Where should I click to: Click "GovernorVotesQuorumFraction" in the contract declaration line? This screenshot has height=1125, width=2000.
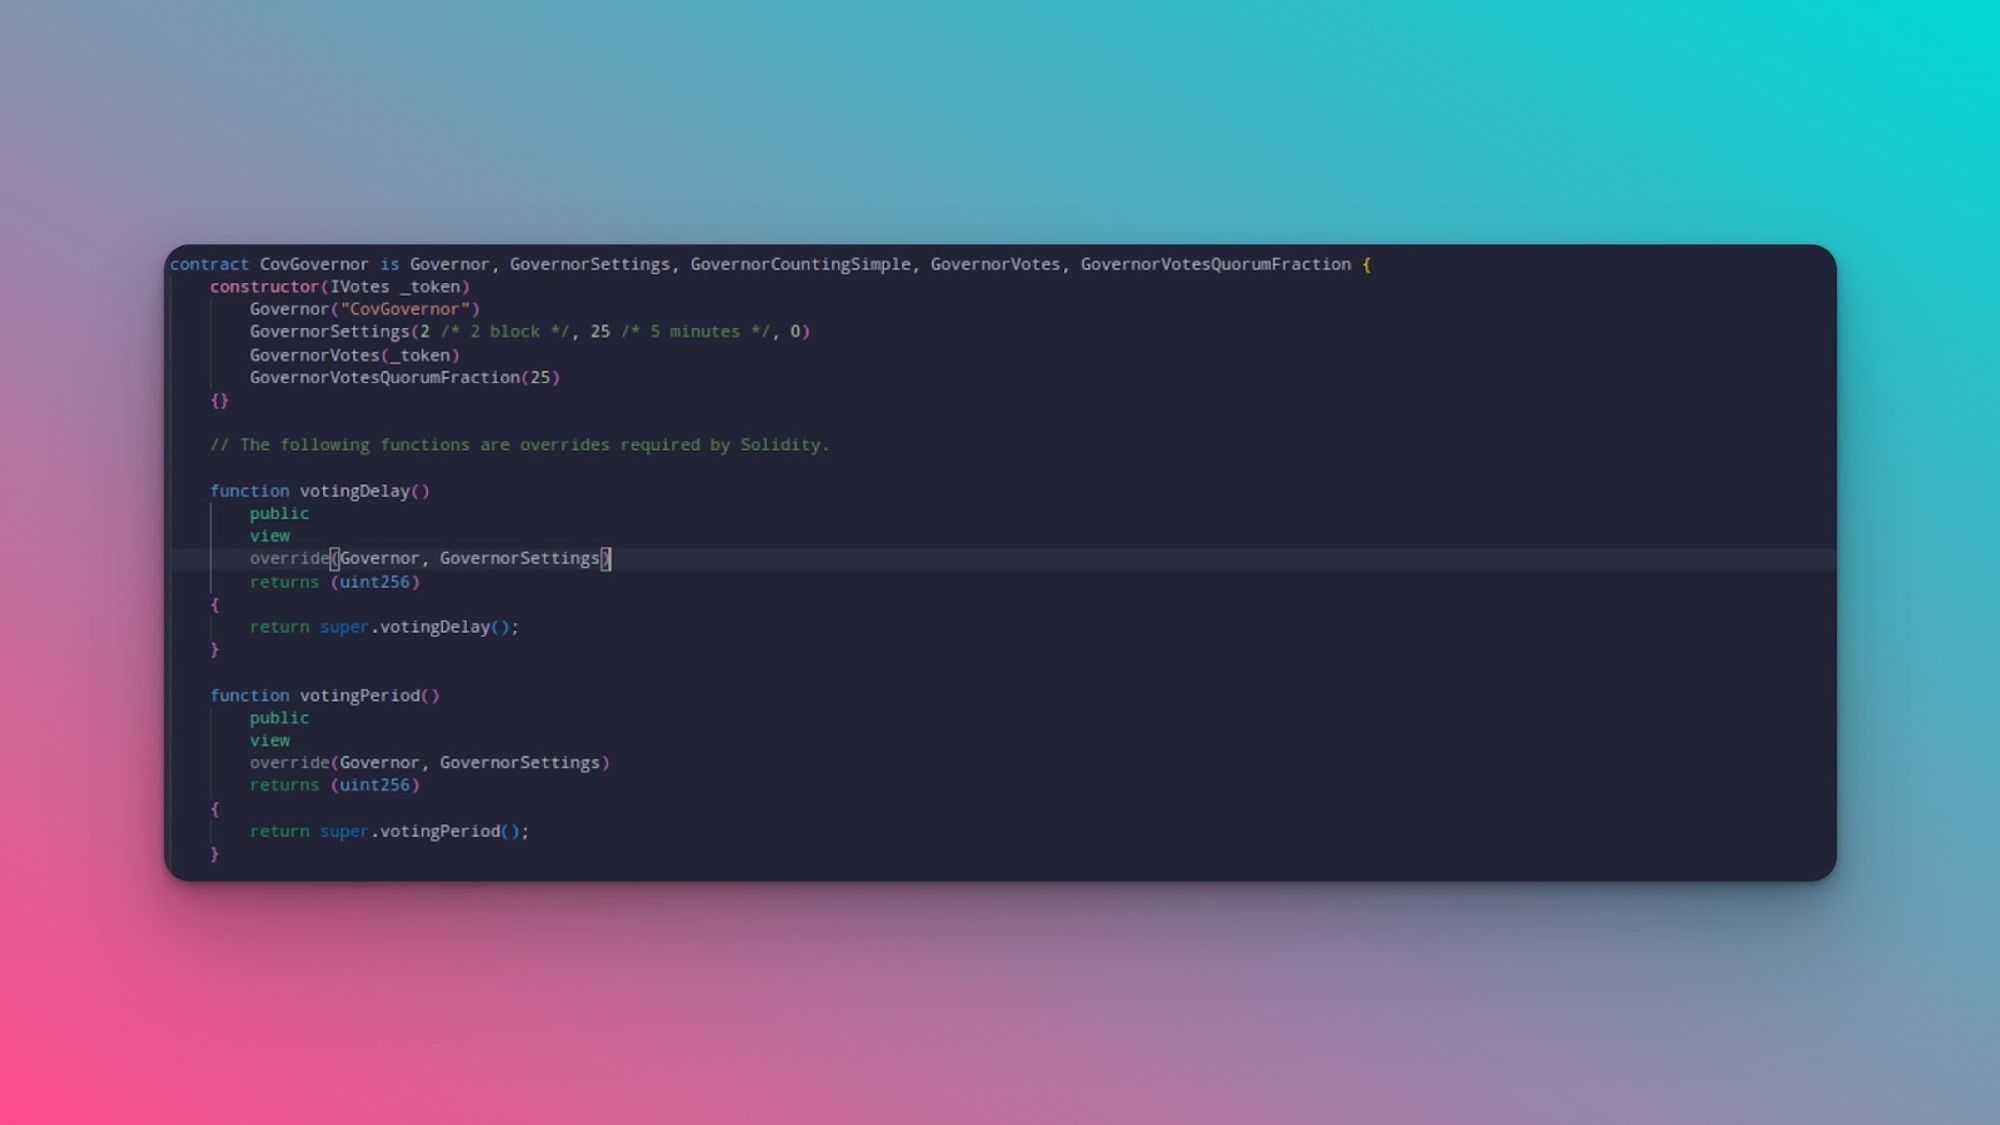pyautogui.click(x=1215, y=264)
